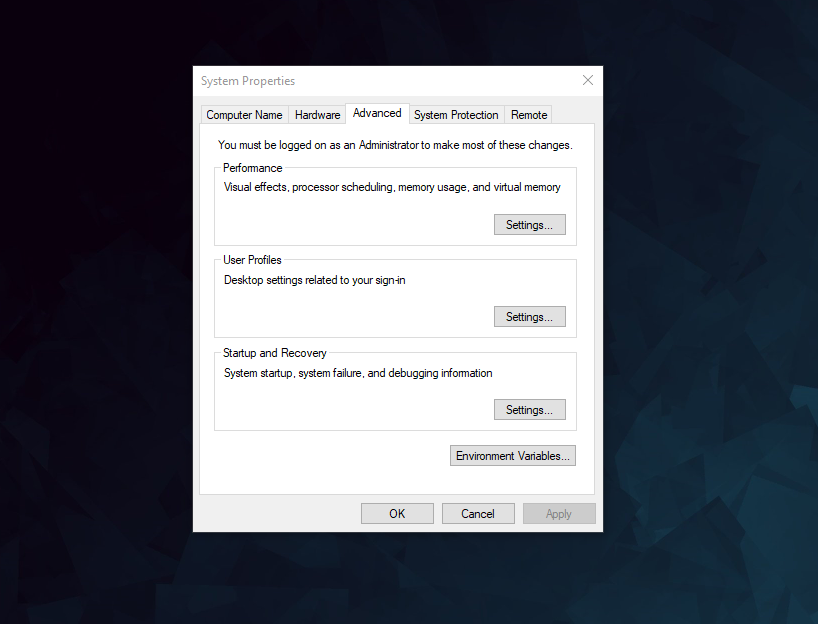The width and height of the screenshot is (818, 624).
Task: Open the Environment Variables dialog
Action: coord(512,455)
